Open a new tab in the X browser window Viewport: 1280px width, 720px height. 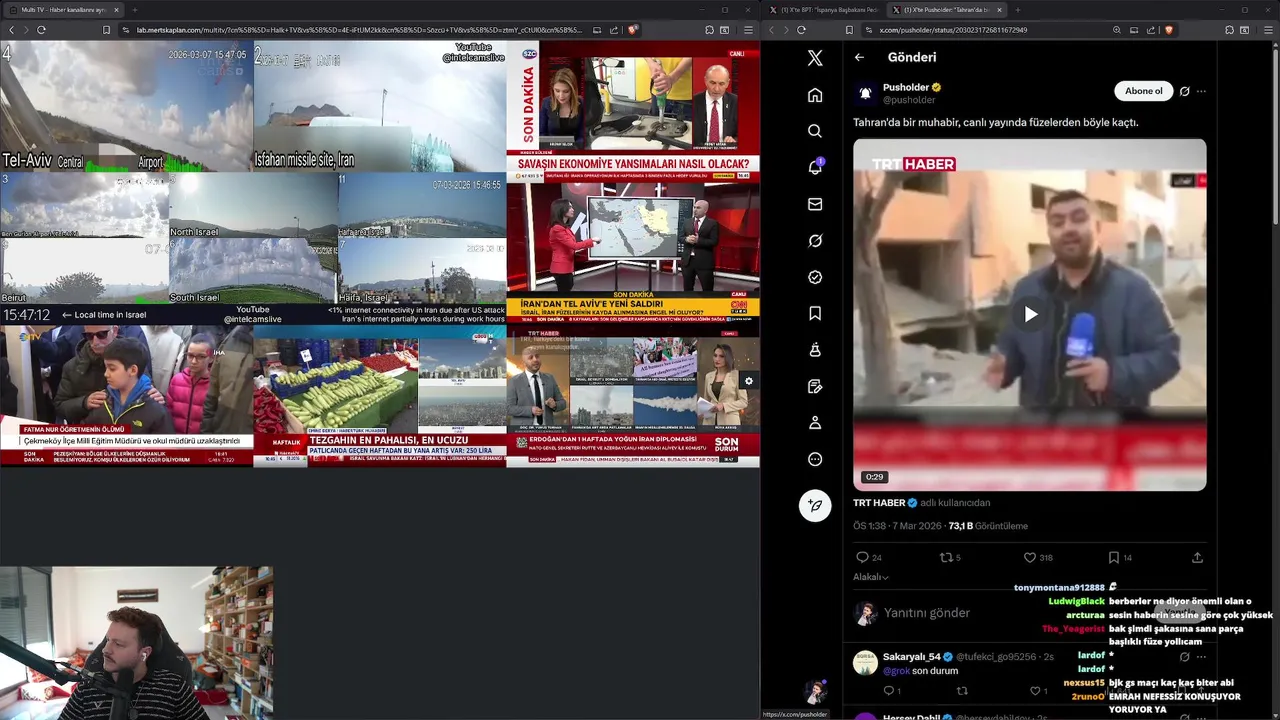[x=1018, y=10]
